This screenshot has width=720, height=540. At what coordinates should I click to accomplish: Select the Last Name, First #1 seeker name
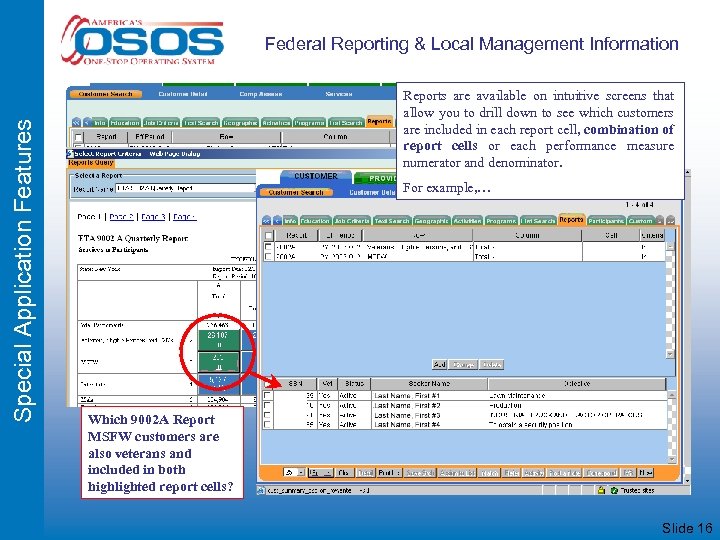pyautogui.click(x=407, y=395)
